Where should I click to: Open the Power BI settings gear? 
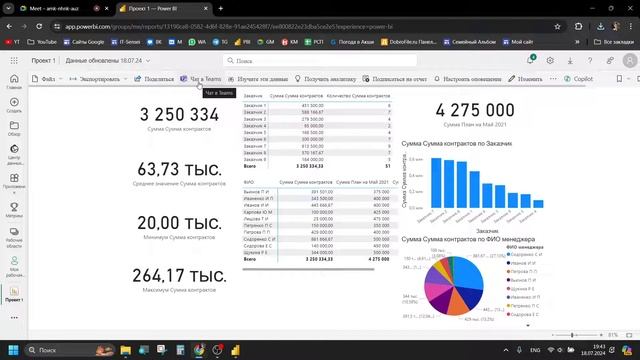click(550, 60)
